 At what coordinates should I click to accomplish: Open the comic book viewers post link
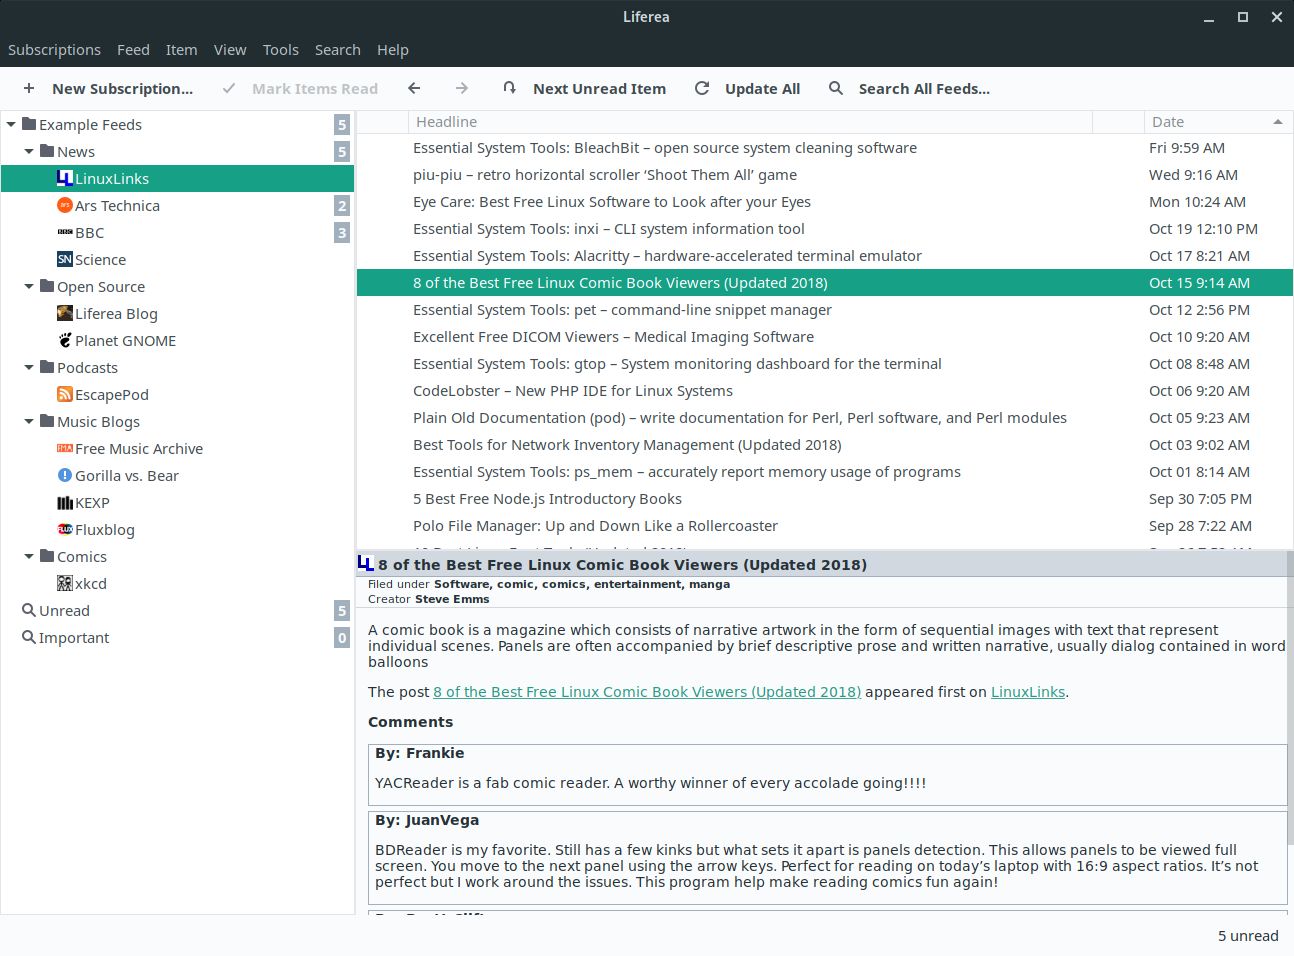point(647,692)
